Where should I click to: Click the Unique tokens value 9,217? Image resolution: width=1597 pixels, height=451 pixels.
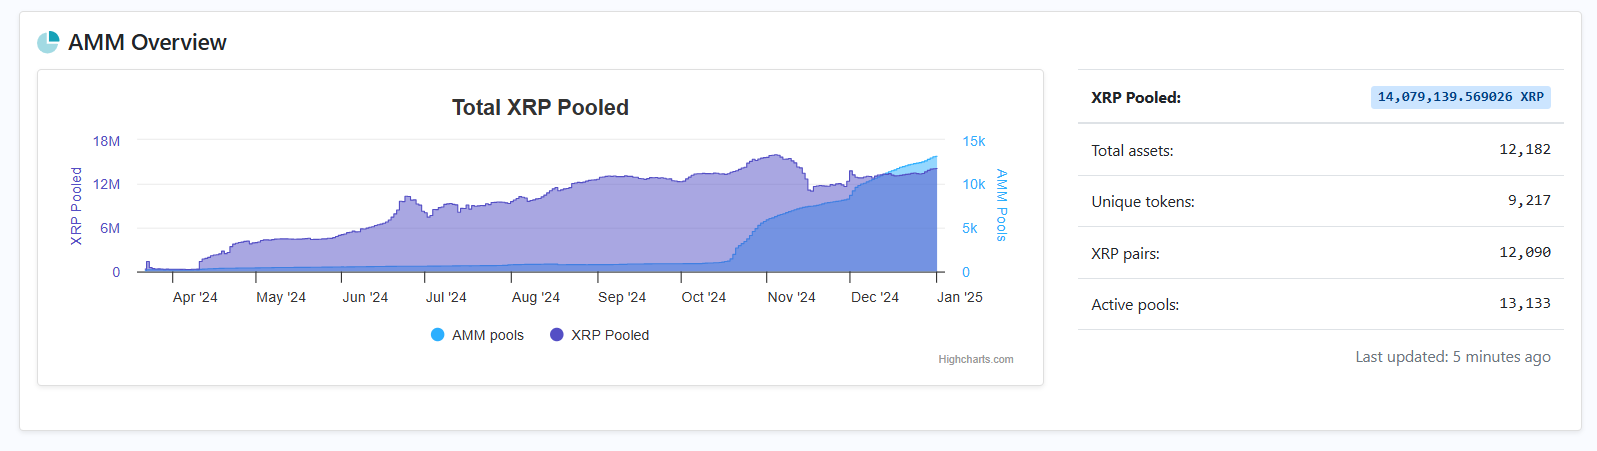(1529, 200)
